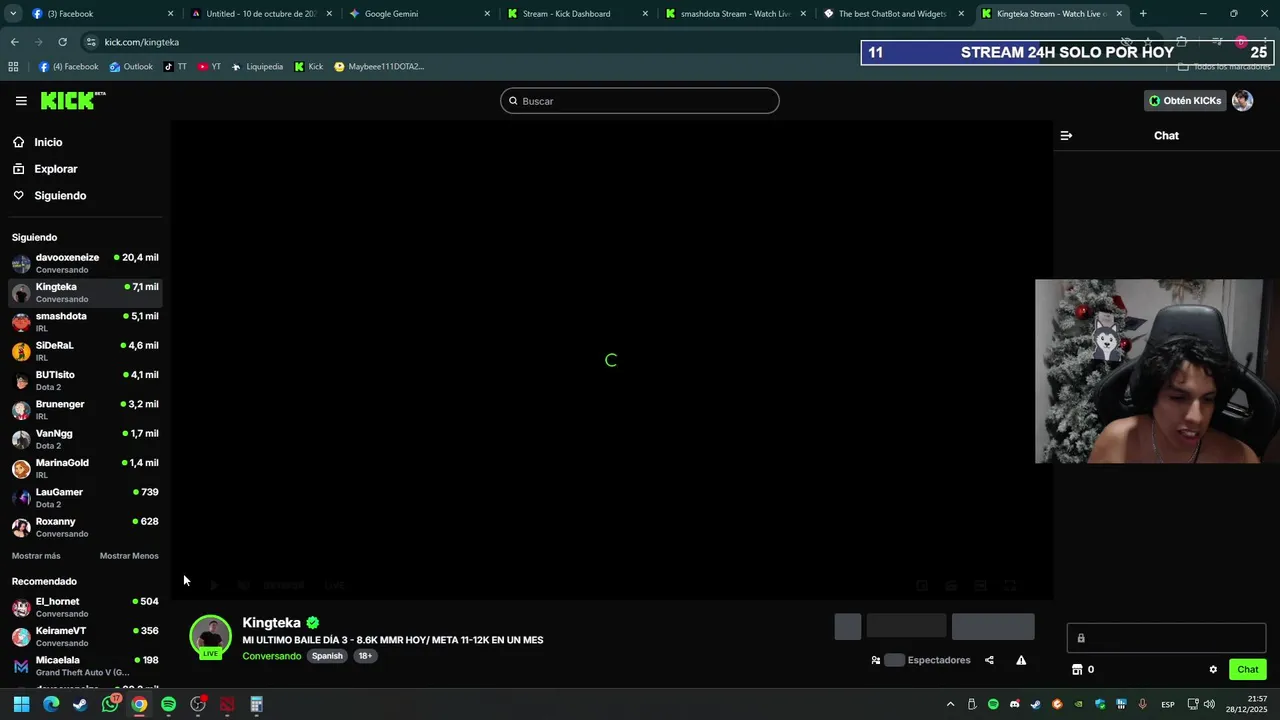Switch to Stream - Kick Dashboard tab

[x=577, y=14]
